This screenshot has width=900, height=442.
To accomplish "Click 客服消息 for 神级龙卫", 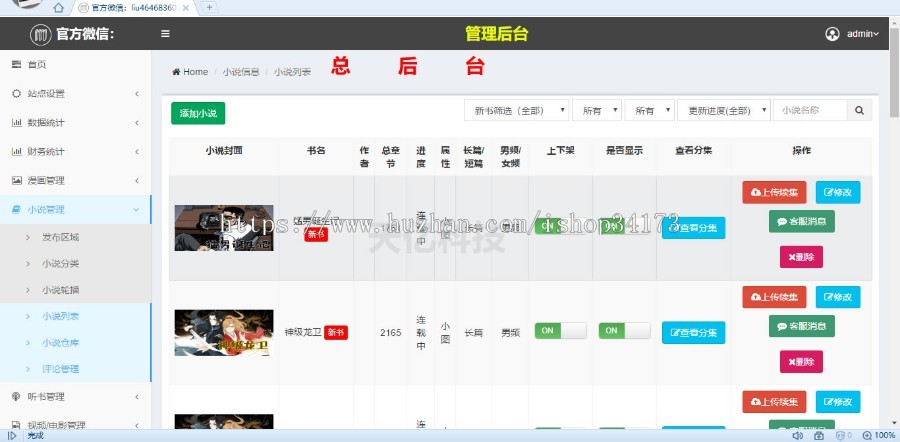I will 802,326.
